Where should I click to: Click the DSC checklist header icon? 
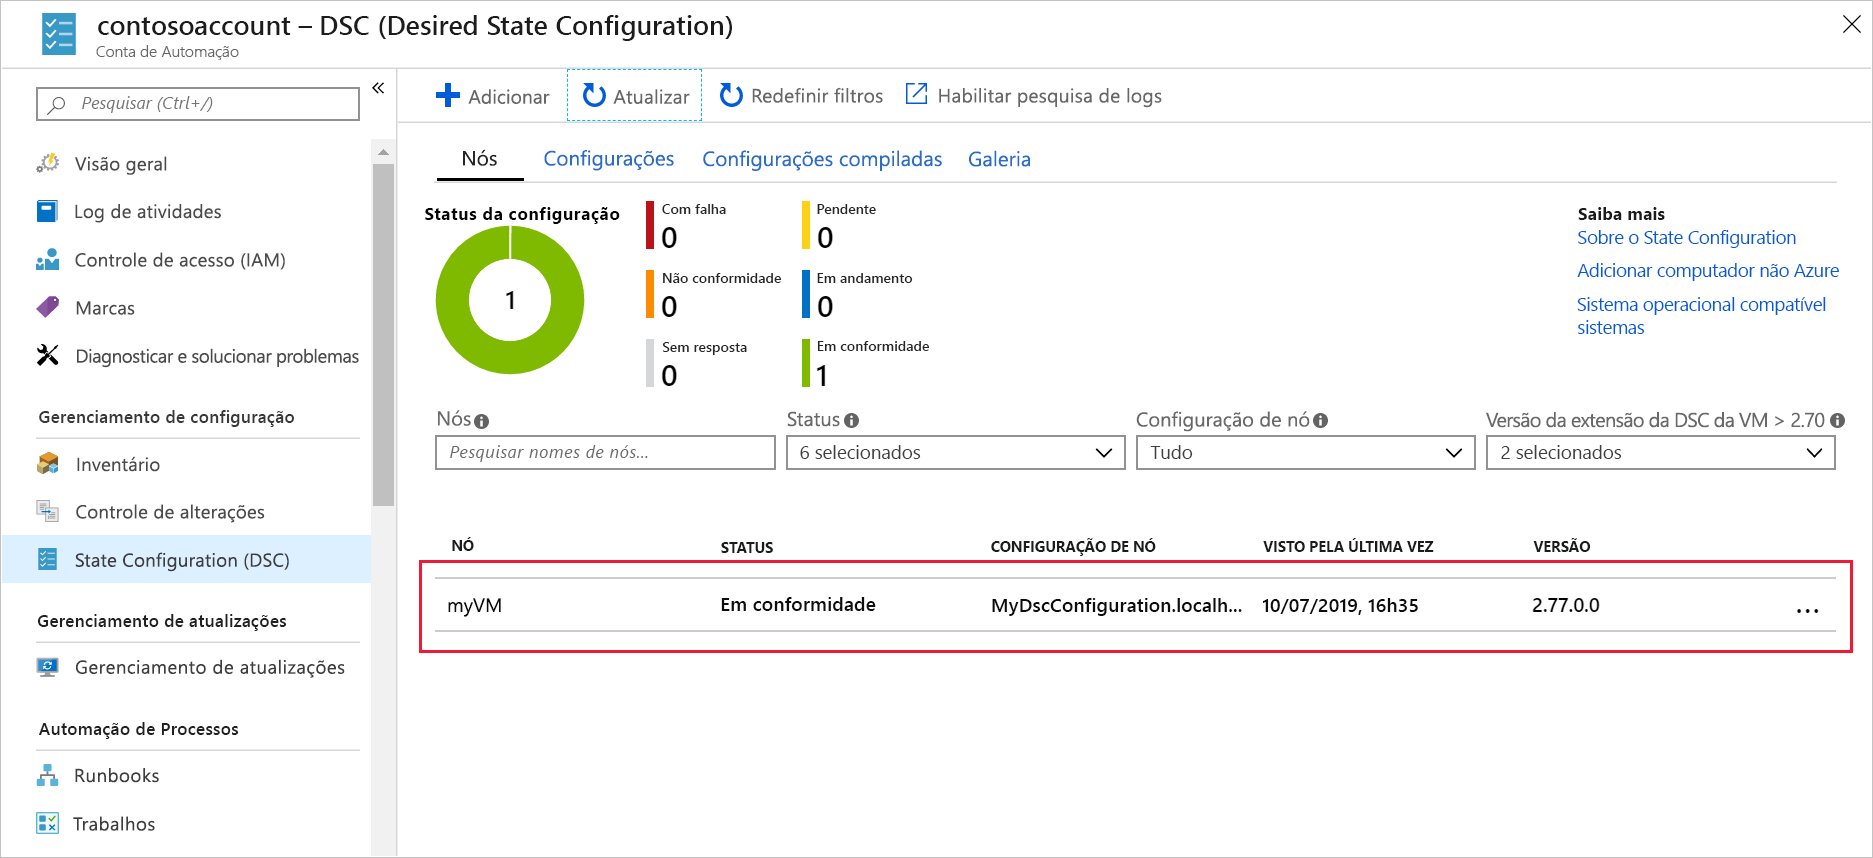point(59,34)
